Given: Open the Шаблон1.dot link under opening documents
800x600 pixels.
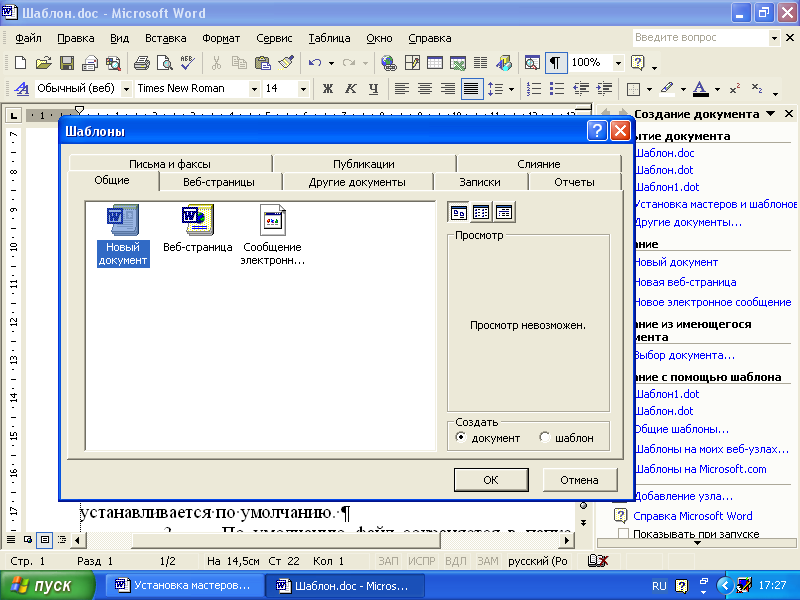Looking at the screenshot, I should [x=667, y=187].
